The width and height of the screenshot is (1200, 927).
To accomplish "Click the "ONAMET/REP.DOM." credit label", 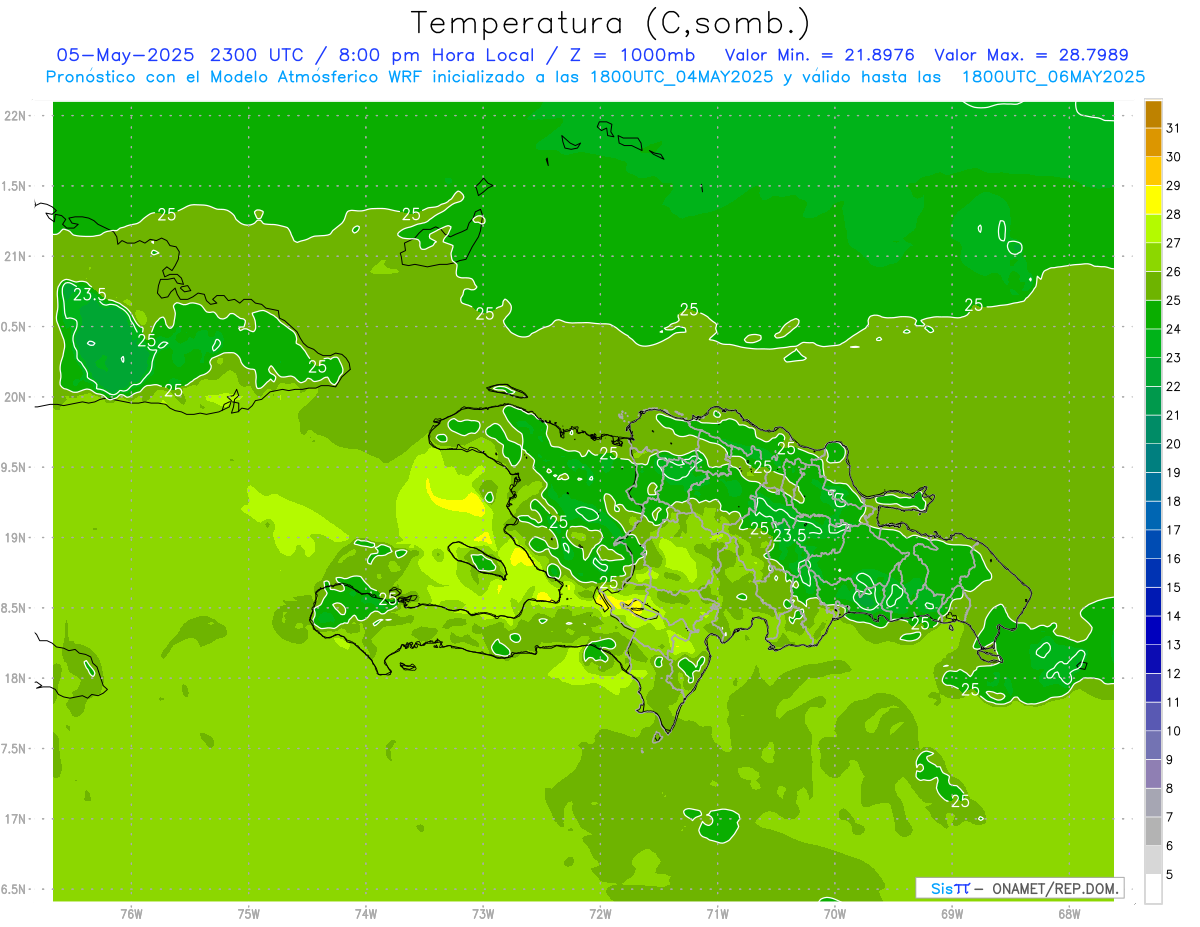I will click(x=1055, y=888).
